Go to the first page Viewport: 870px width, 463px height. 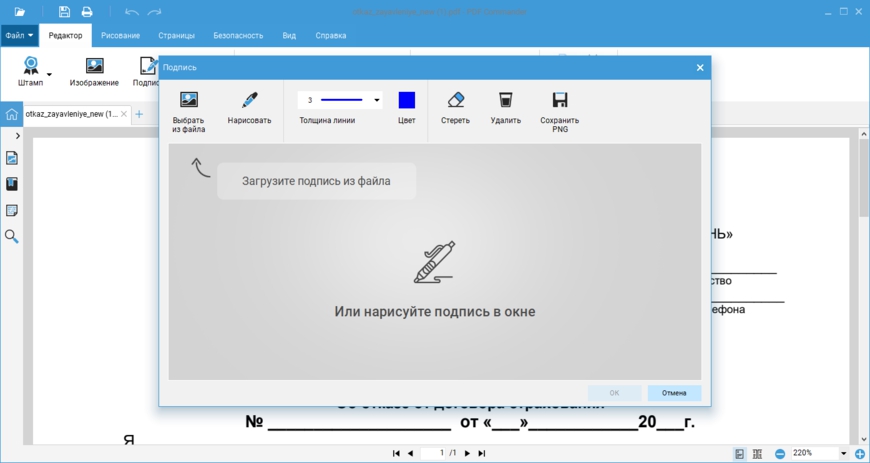(396, 453)
